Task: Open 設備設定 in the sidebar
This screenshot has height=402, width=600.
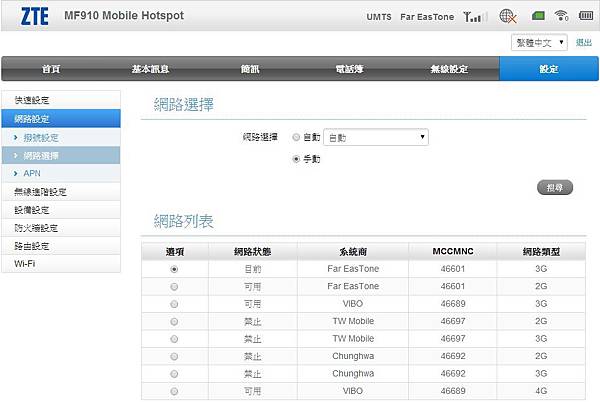Action: point(61,210)
